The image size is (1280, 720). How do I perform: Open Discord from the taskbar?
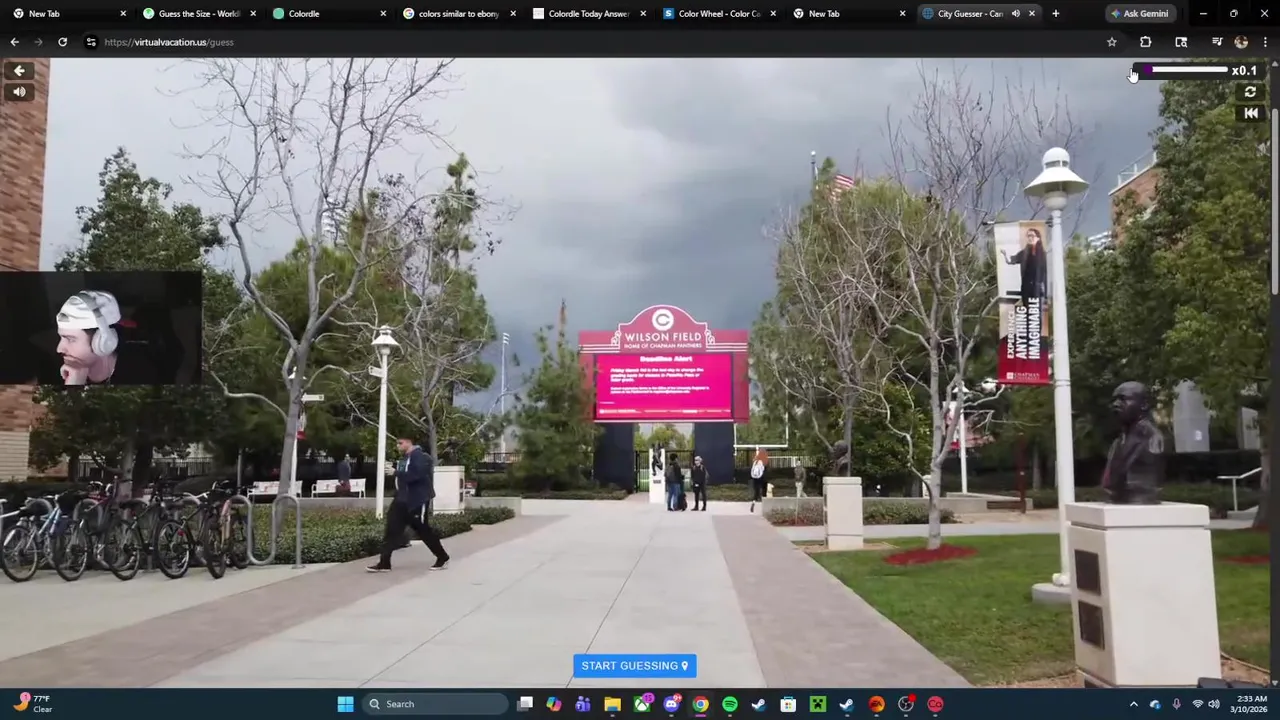671,704
